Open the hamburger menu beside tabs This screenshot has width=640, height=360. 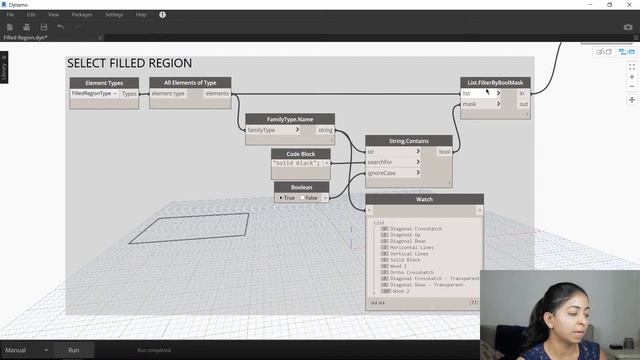(x=636, y=38)
